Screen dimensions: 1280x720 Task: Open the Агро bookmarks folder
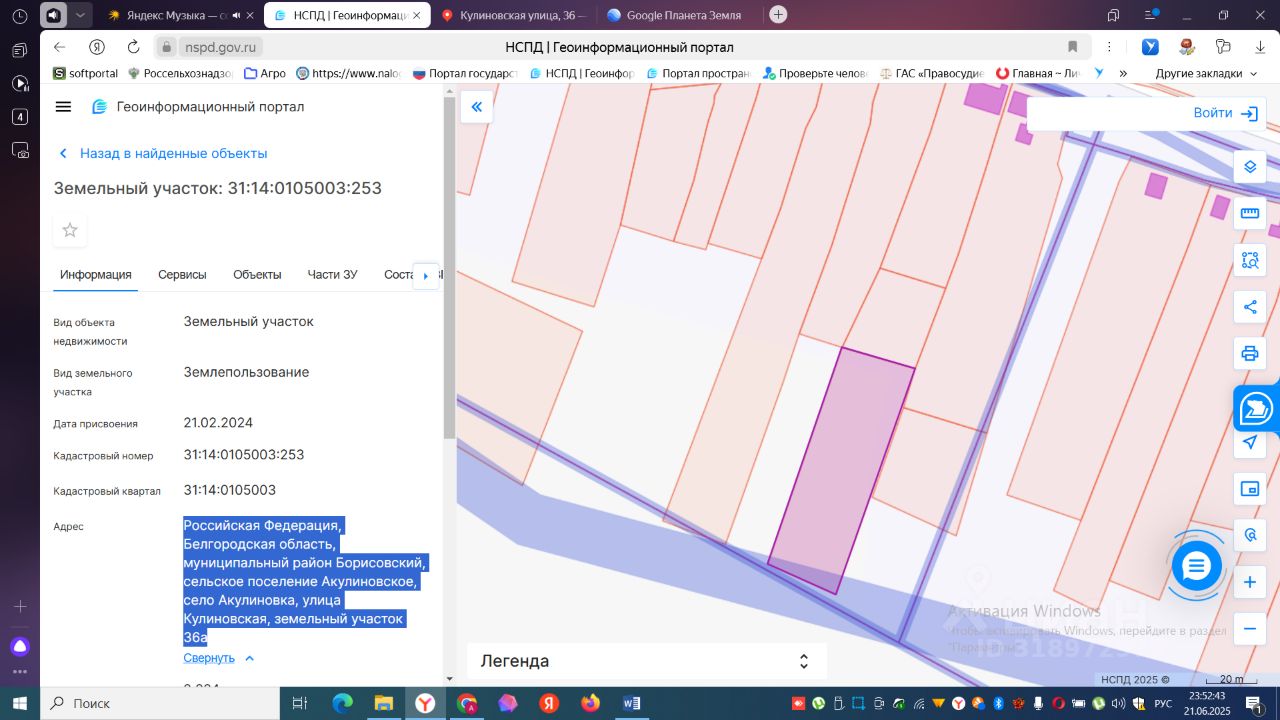click(264, 73)
